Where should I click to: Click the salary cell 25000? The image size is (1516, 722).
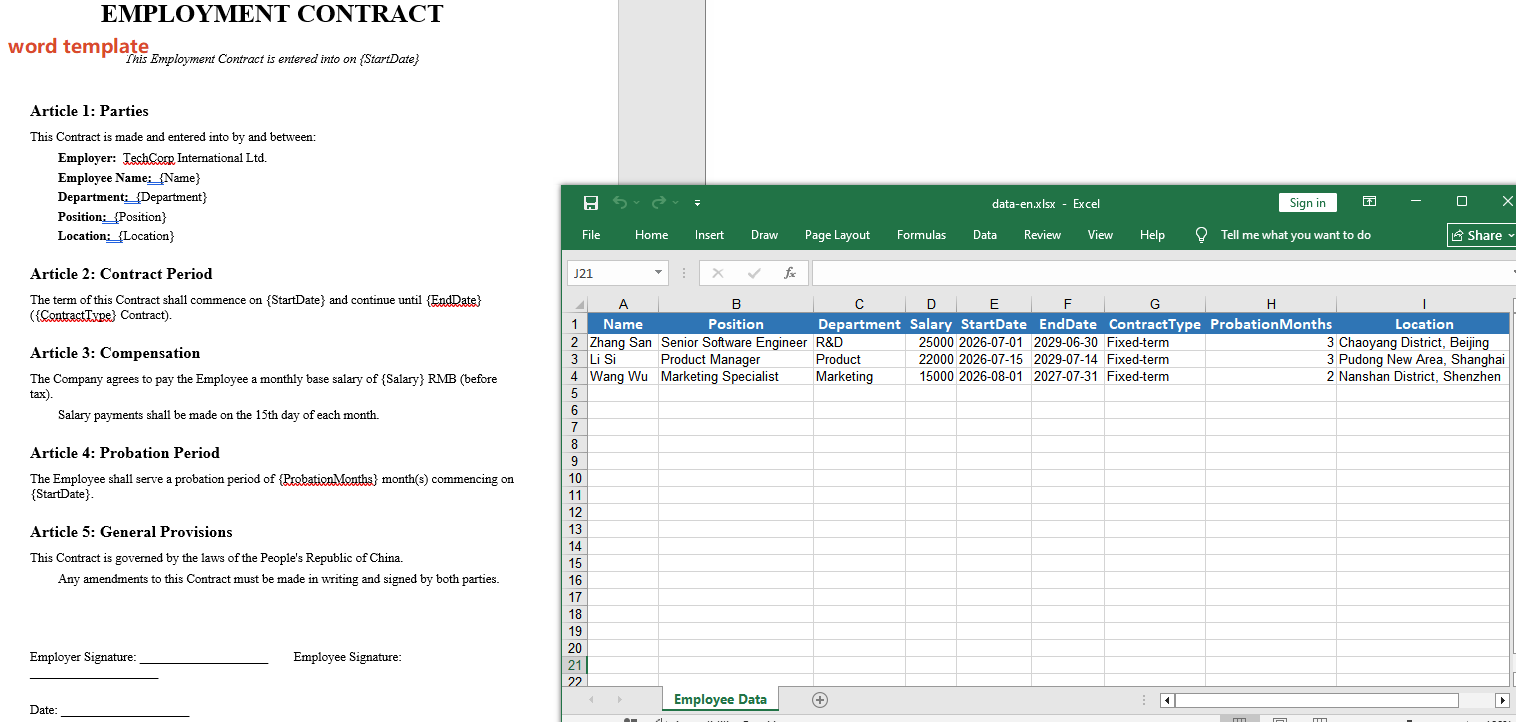(931, 342)
